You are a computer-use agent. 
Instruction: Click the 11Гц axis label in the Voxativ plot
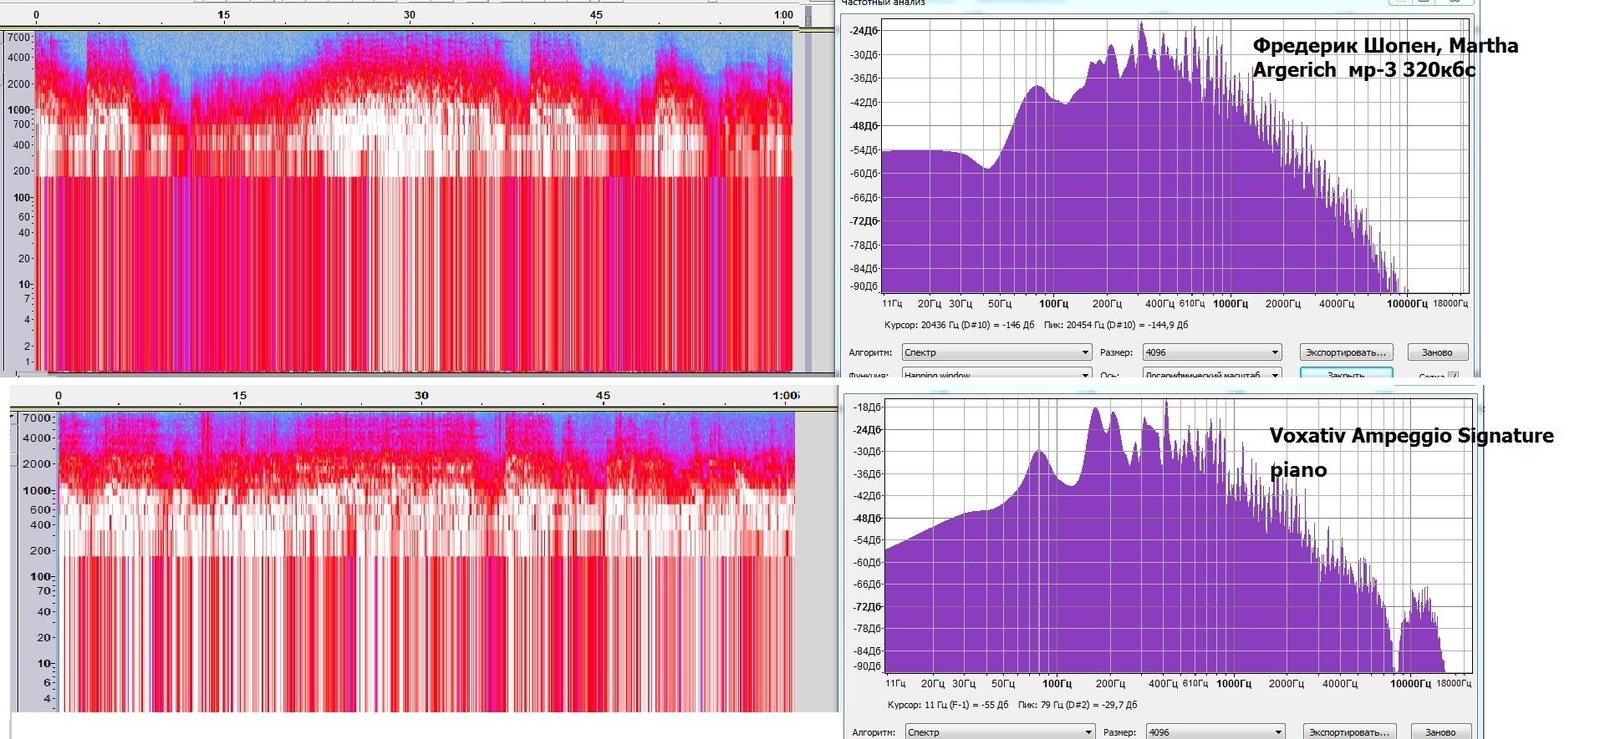(x=895, y=683)
